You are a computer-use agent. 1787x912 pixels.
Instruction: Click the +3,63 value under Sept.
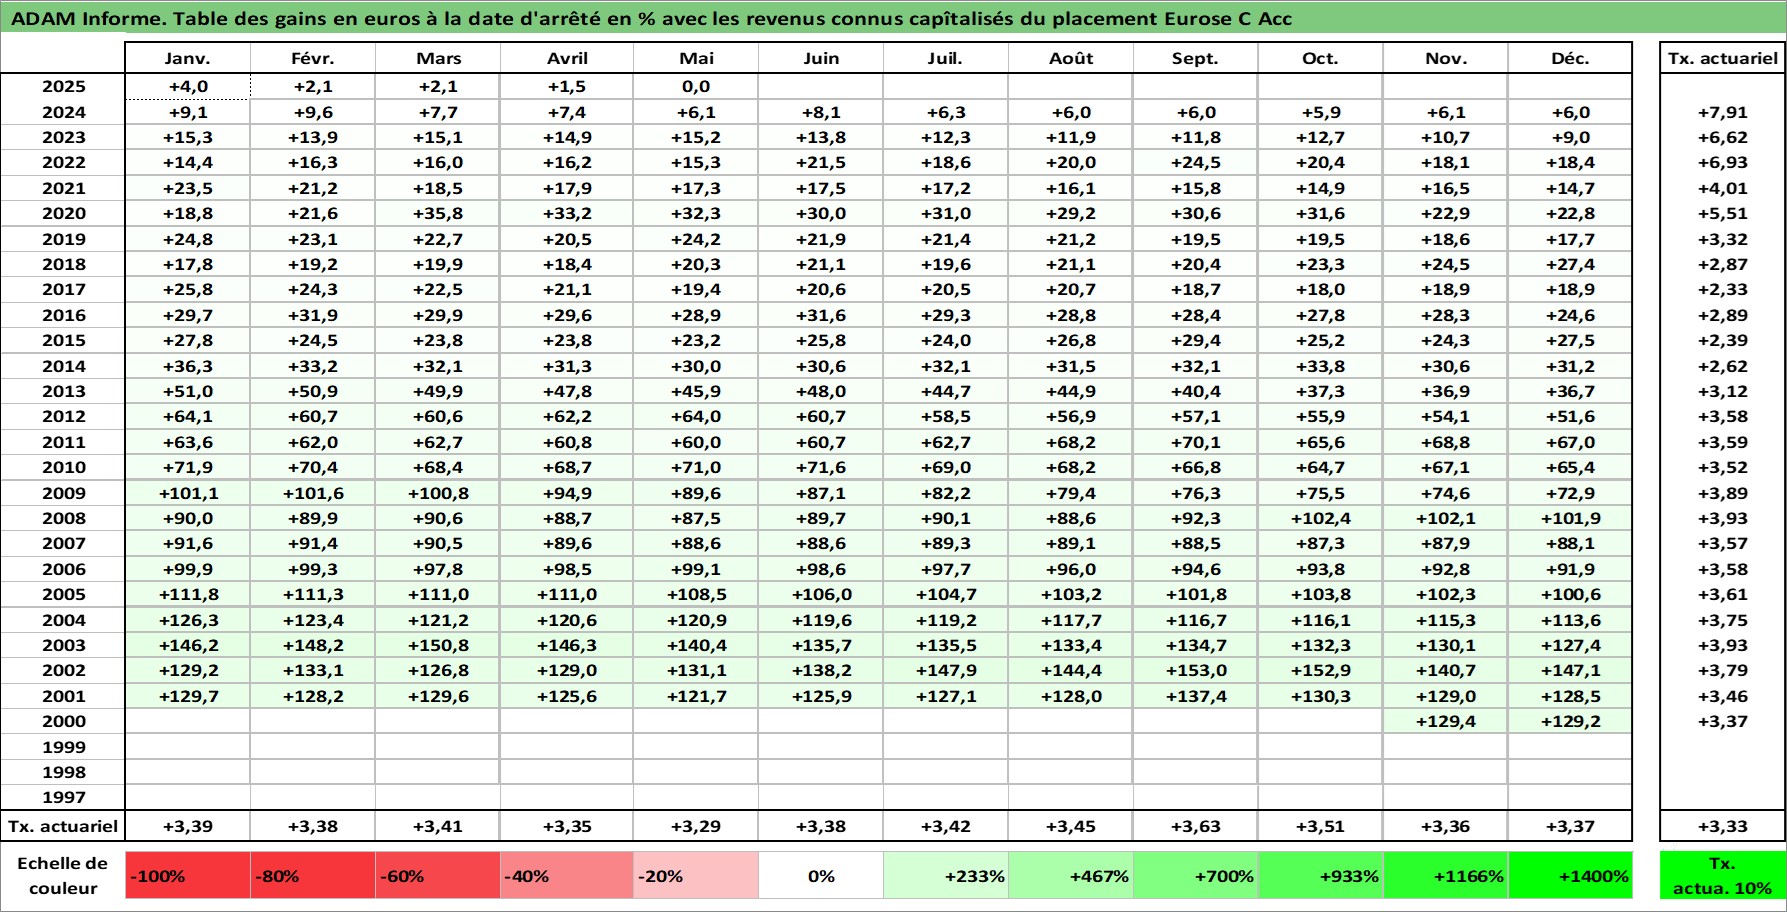tap(1196, 826)
